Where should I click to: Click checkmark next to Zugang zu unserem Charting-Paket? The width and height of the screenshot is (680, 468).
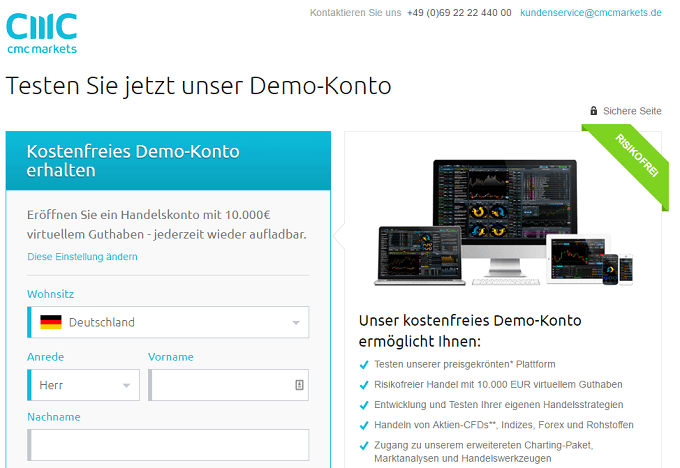click(364, 445)
